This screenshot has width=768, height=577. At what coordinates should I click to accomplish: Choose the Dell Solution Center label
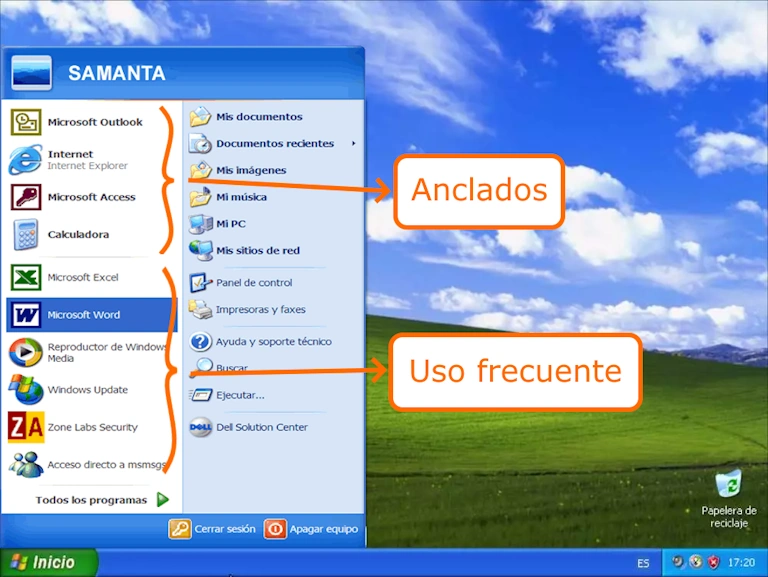click(x=262, y=427)
